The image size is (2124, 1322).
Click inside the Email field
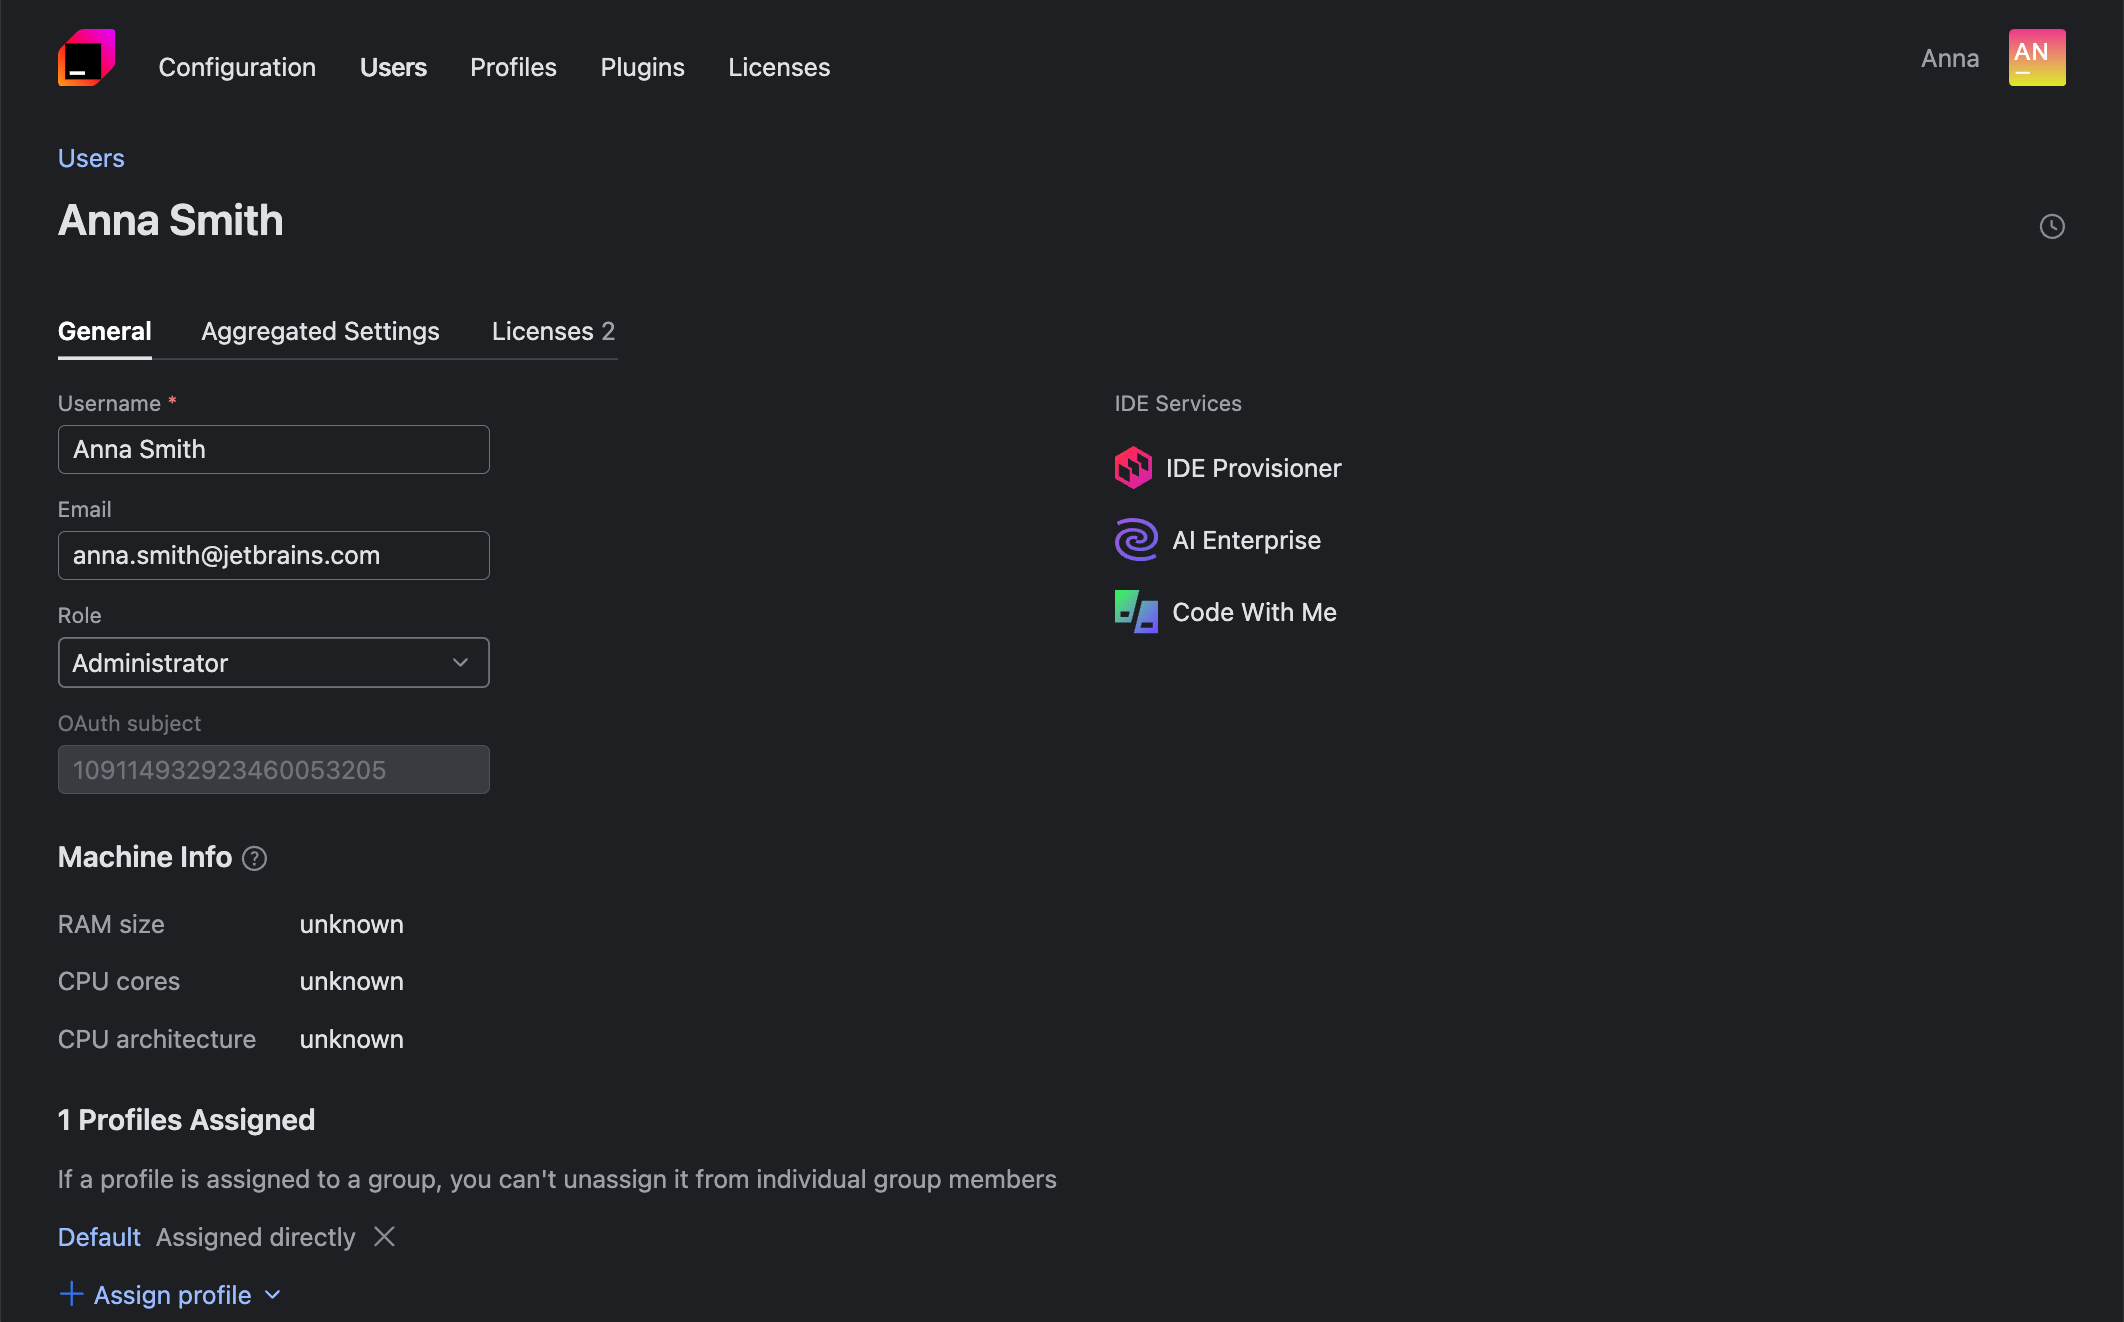pyautogui.click(x=273, y=555)
